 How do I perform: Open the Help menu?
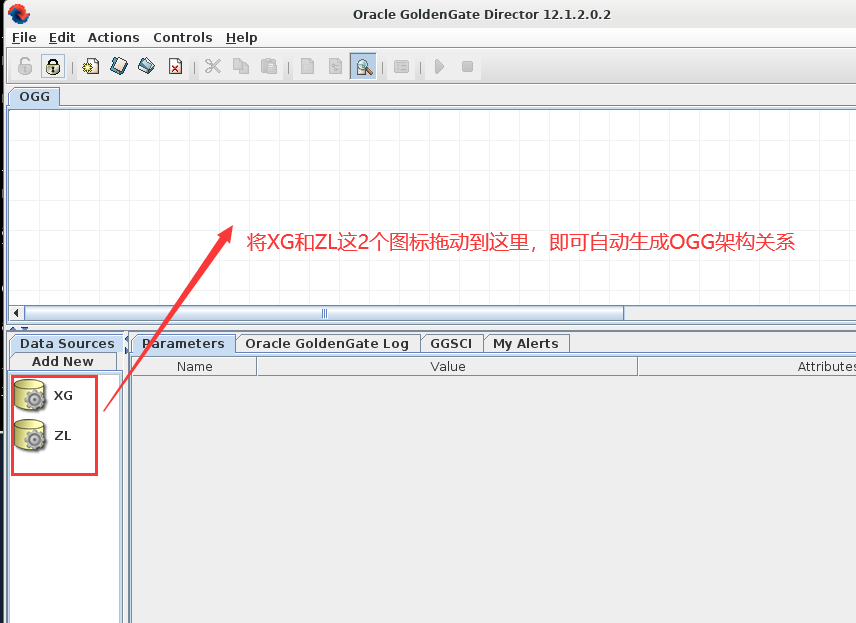tap(241, 38)
